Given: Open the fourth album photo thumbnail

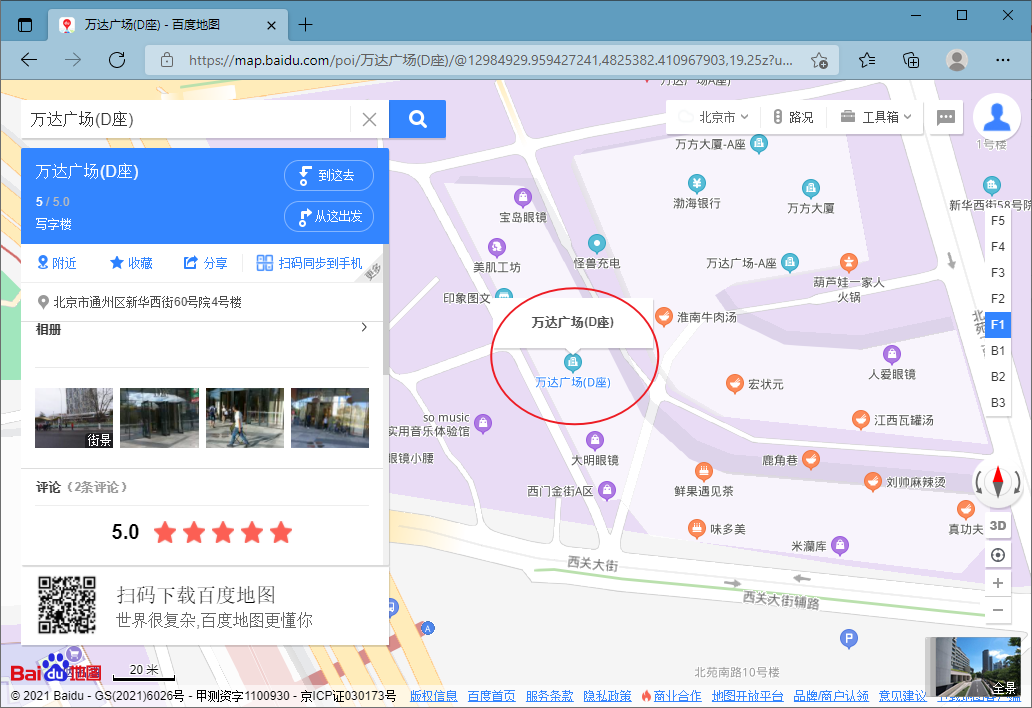Looking at the screenshot, I should point(330,418).
